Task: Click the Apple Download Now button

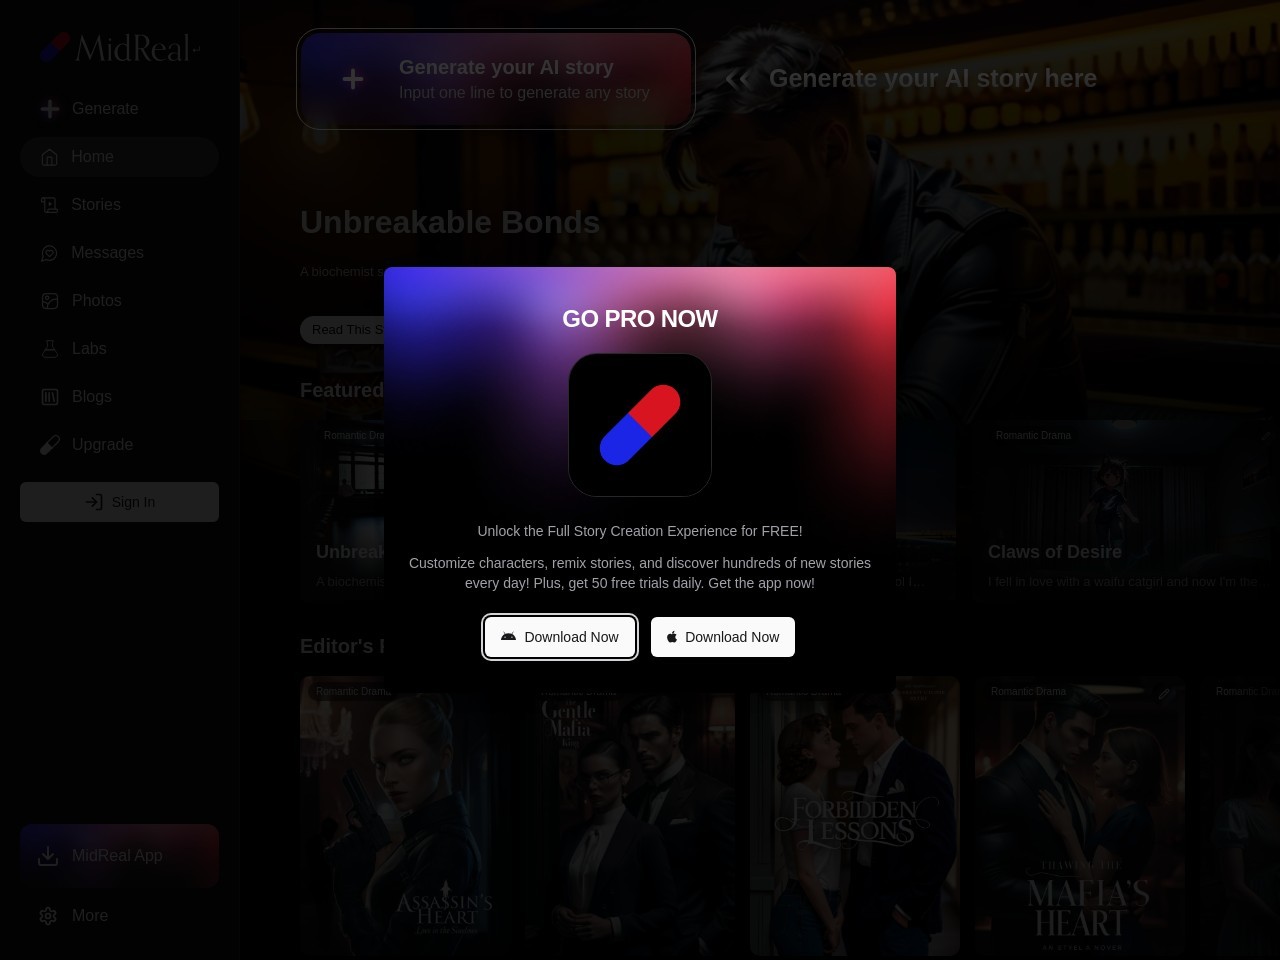Action: [722, 637]
